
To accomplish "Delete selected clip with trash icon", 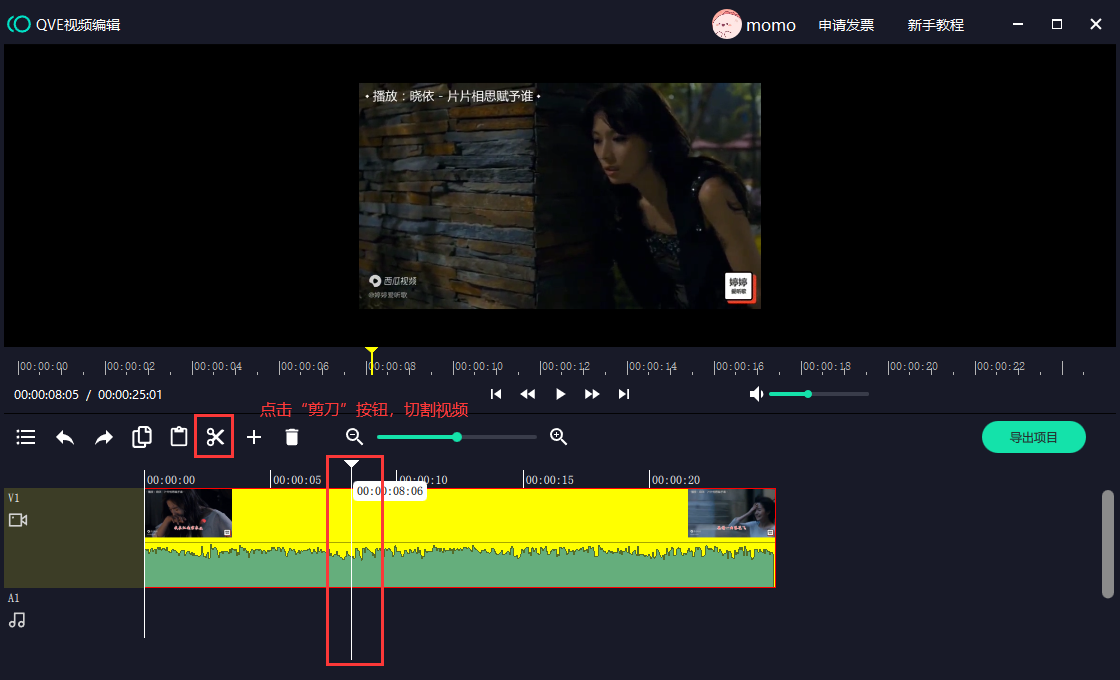I will click(x=292, y=437).
